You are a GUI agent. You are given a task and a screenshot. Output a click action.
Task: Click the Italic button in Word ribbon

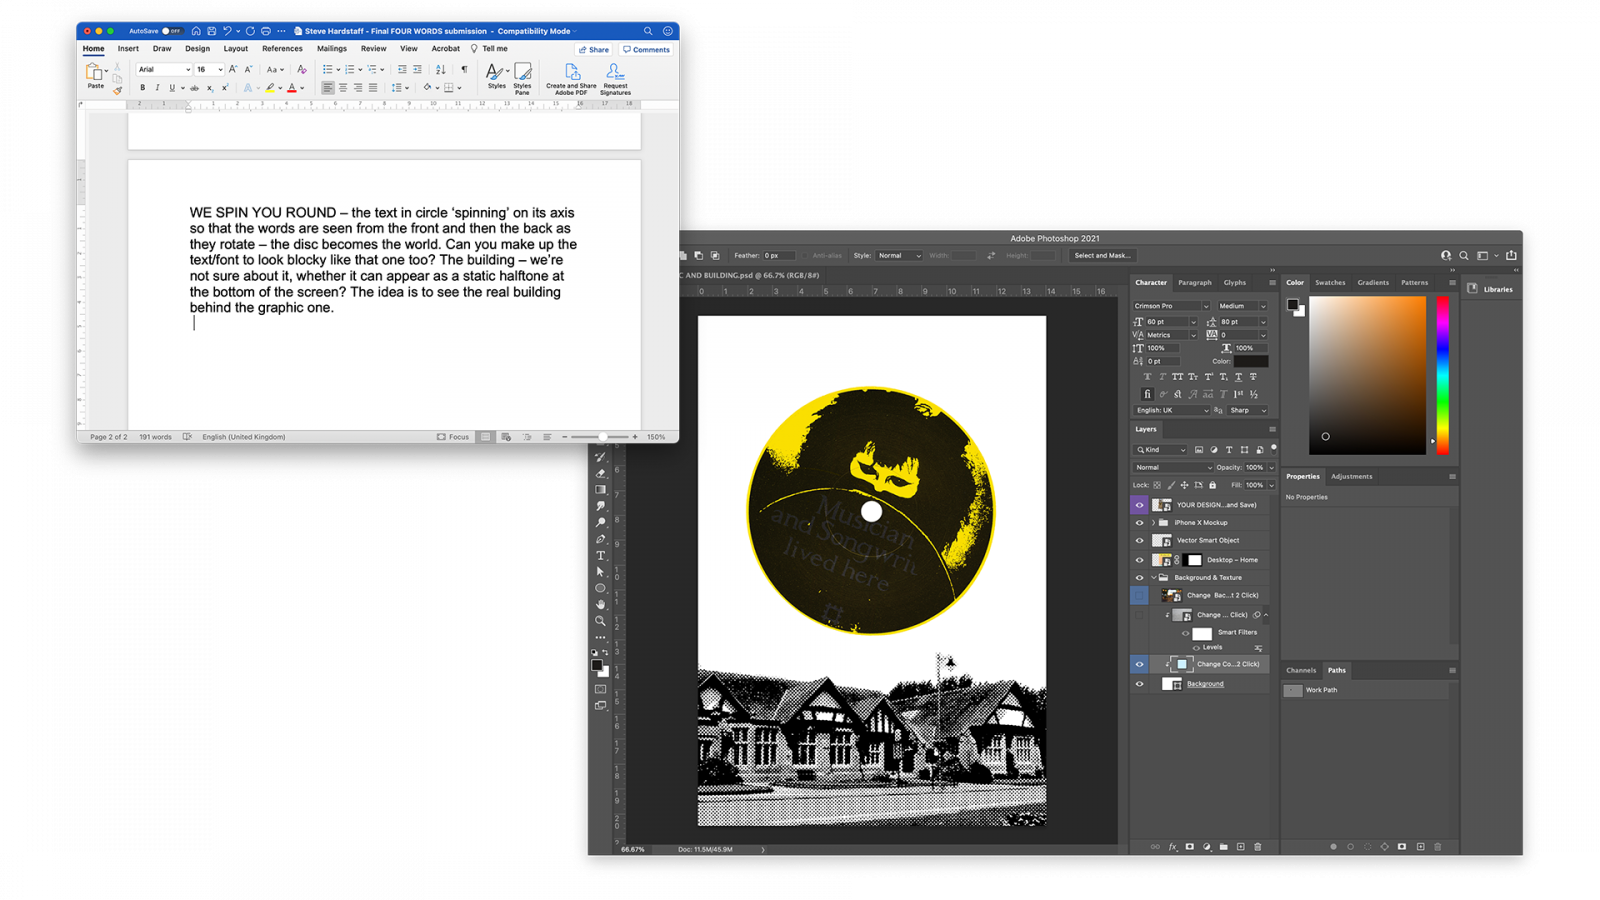point(157,88)
